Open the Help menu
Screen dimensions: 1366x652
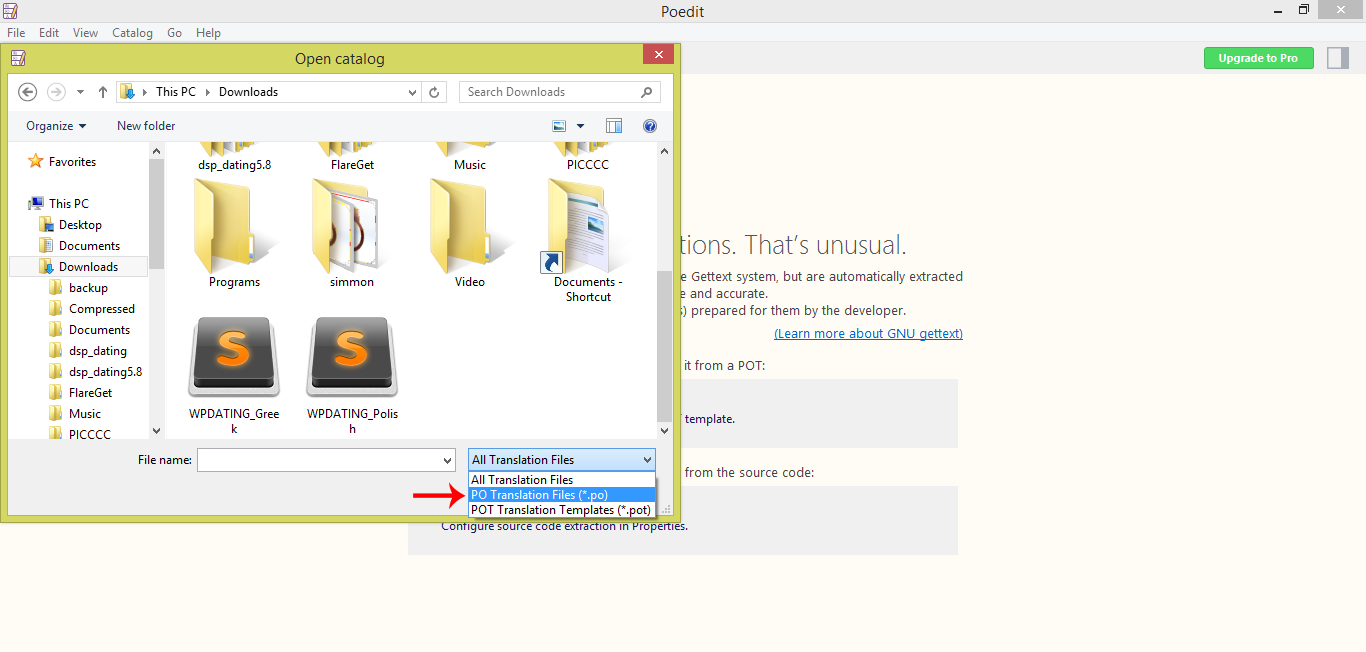208,33
